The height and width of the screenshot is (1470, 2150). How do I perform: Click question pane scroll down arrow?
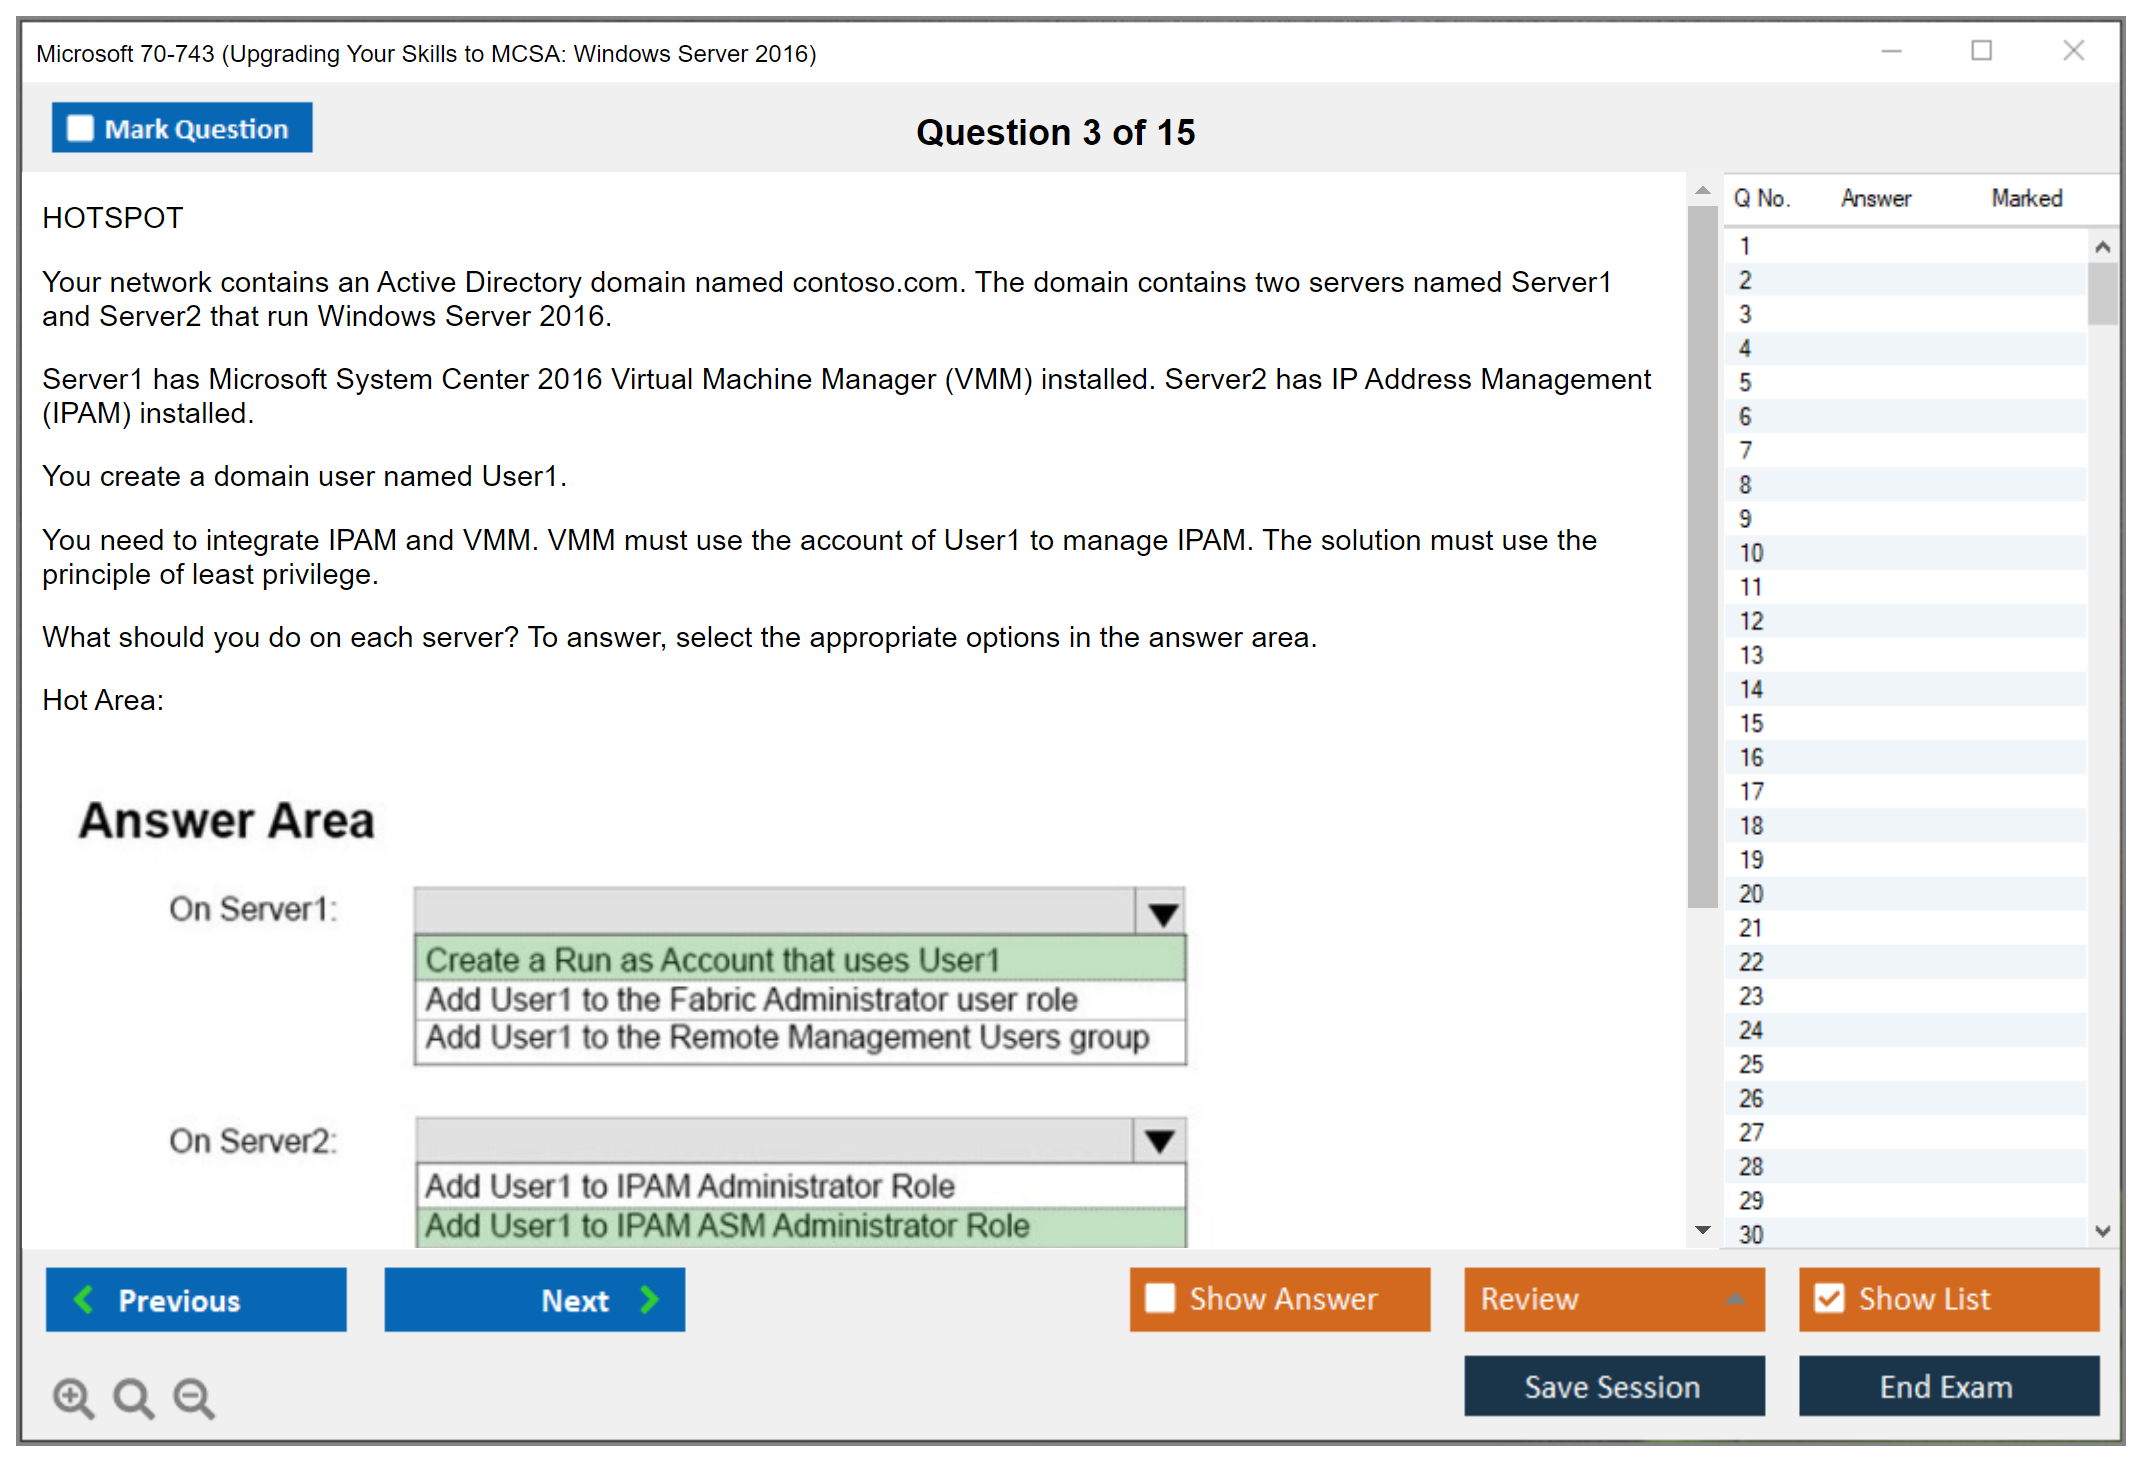point(1703,1229)
